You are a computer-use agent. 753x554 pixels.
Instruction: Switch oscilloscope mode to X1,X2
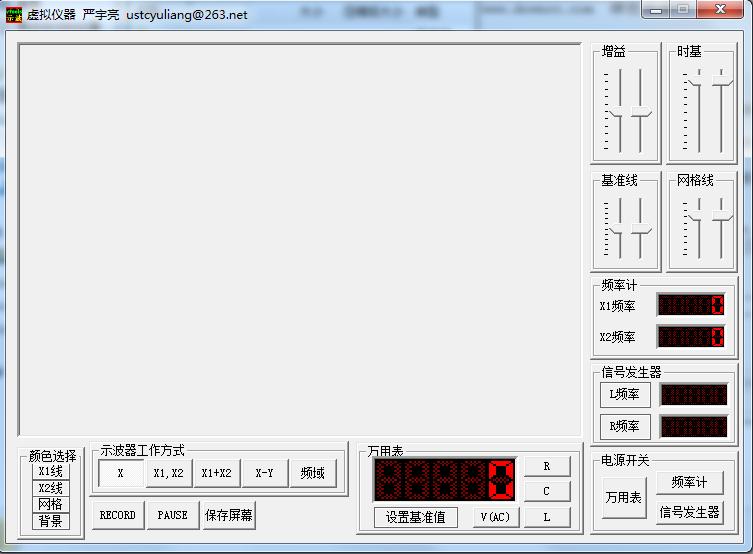coord(169,473)
